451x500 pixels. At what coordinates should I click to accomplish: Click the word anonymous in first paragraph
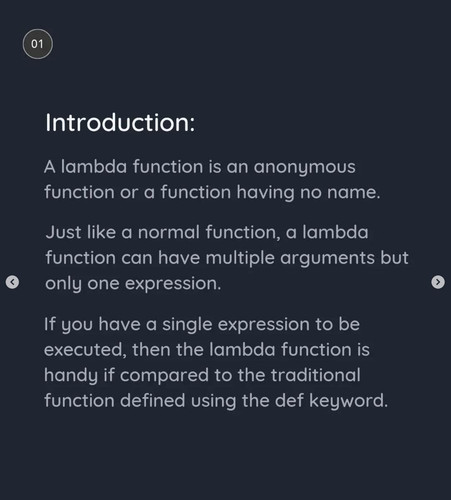[304, 167]
